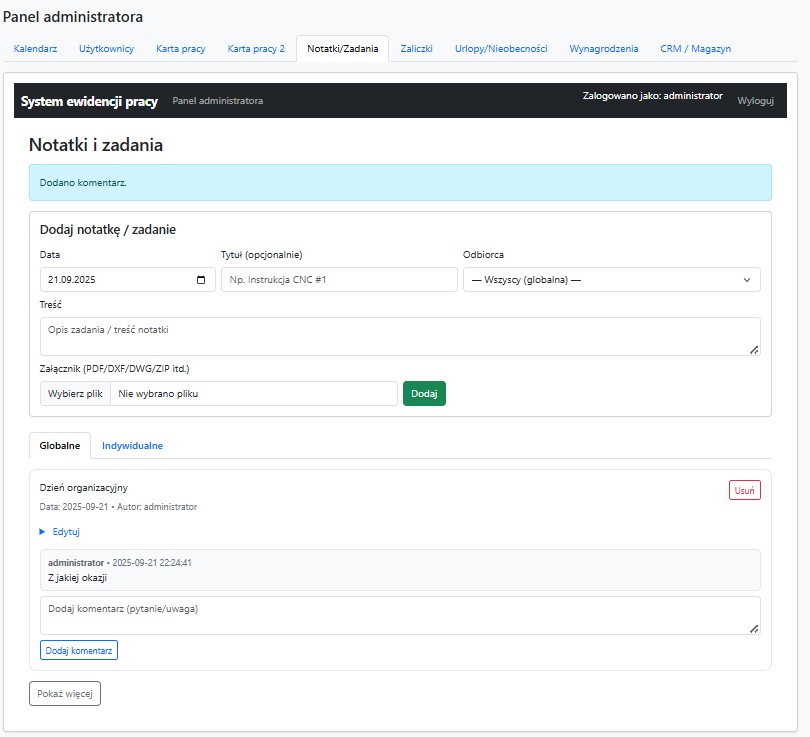Click the System ewidencji pracy brand link
The height and width of the screenshot is (737, 810).
pos(91,101)
